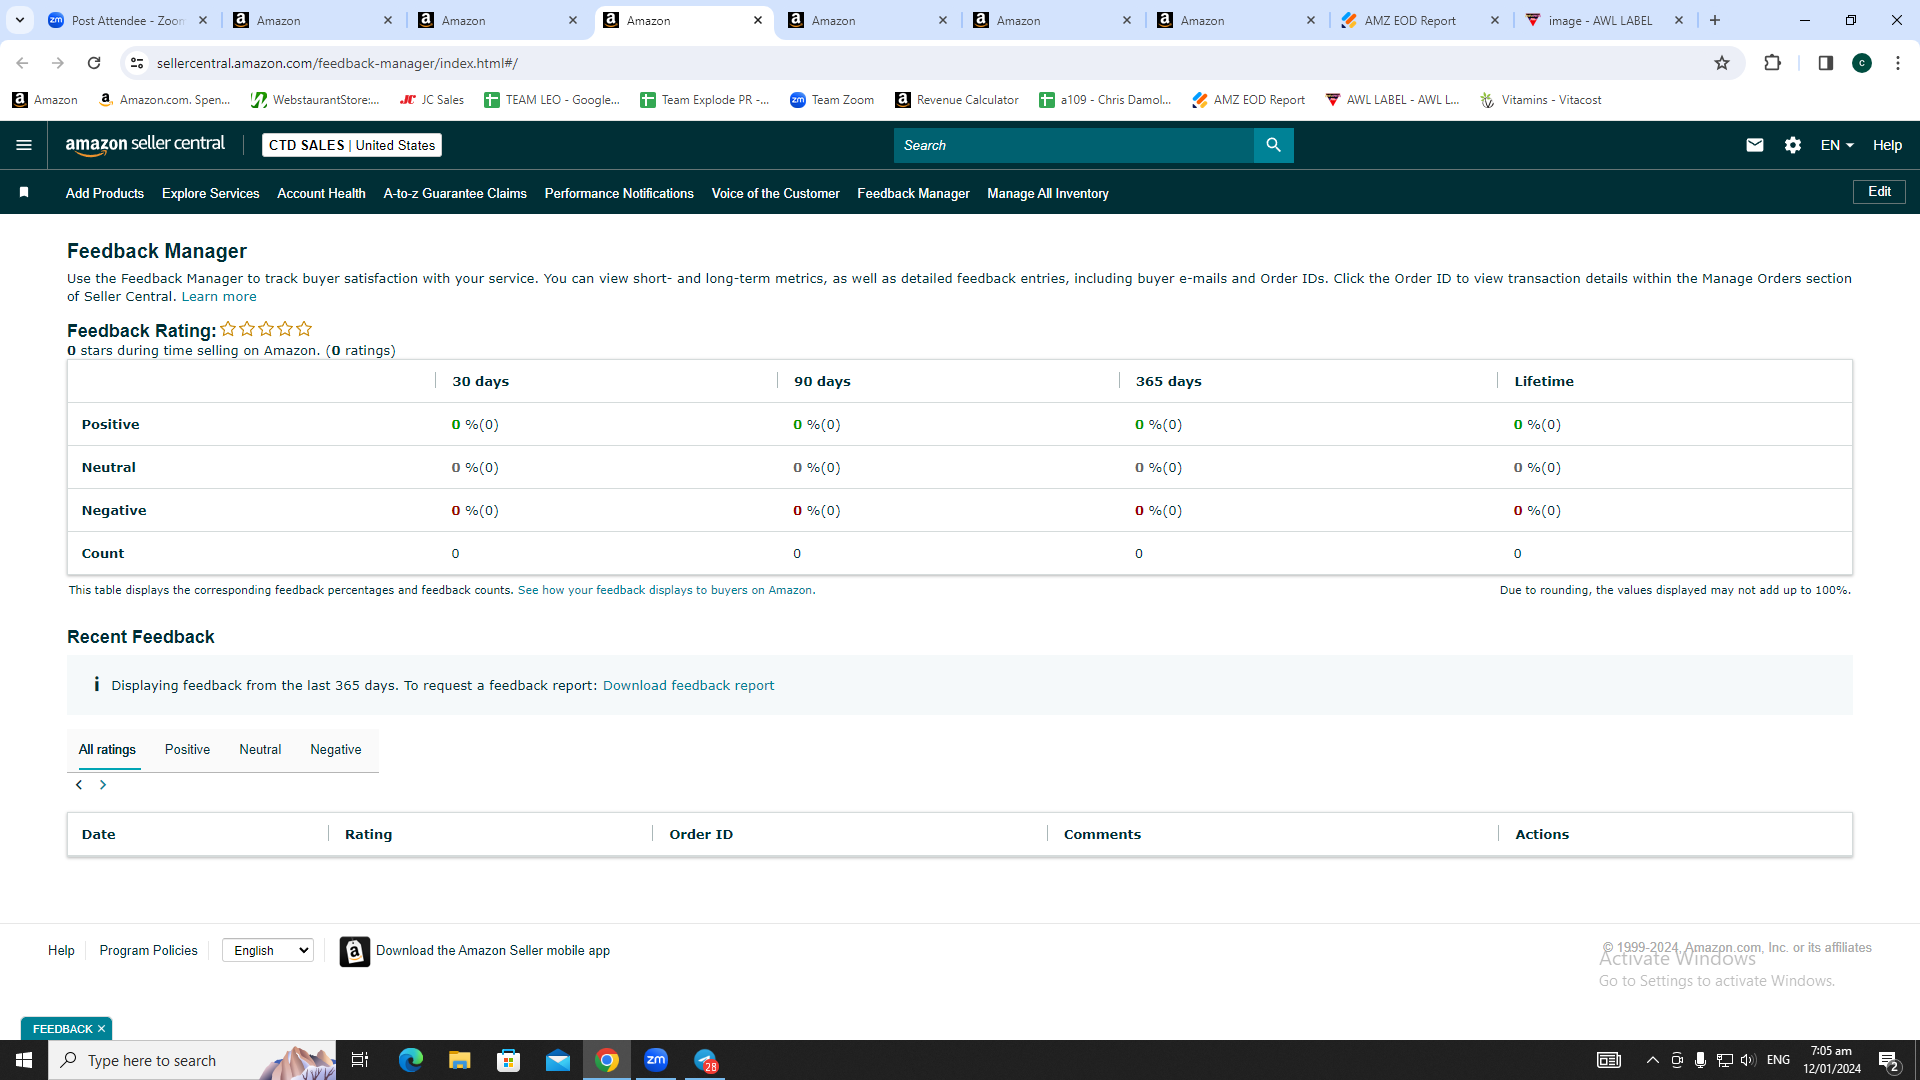Open 'See how your feedback displays' link

coord(665,590)
